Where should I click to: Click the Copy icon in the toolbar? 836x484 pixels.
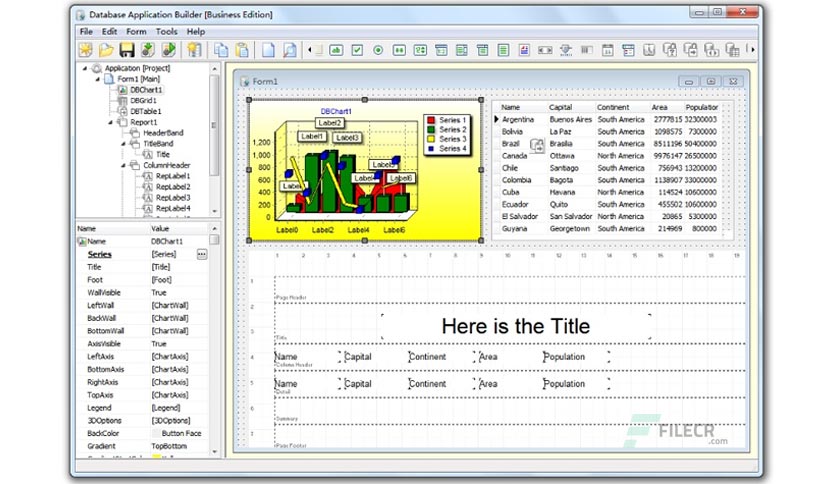tap(221, 50)
